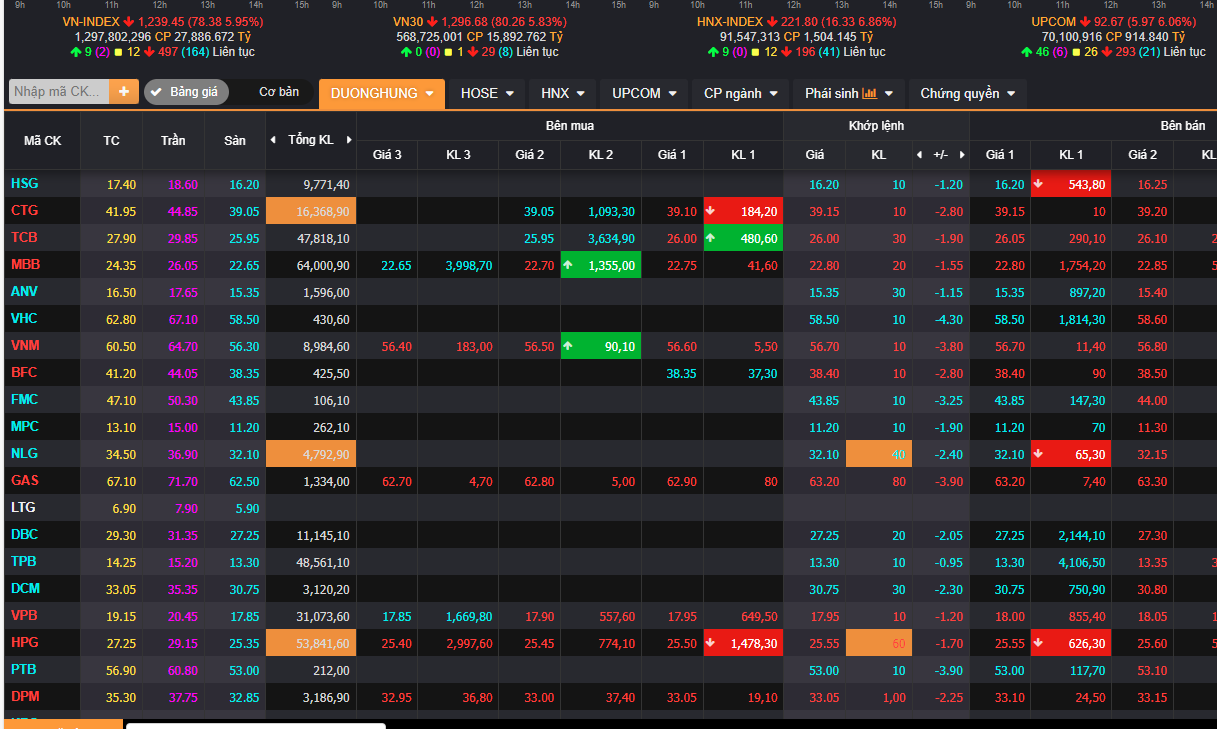
Task: Click the orange plus button to add a stock code
Action: (x=124, y=92)
